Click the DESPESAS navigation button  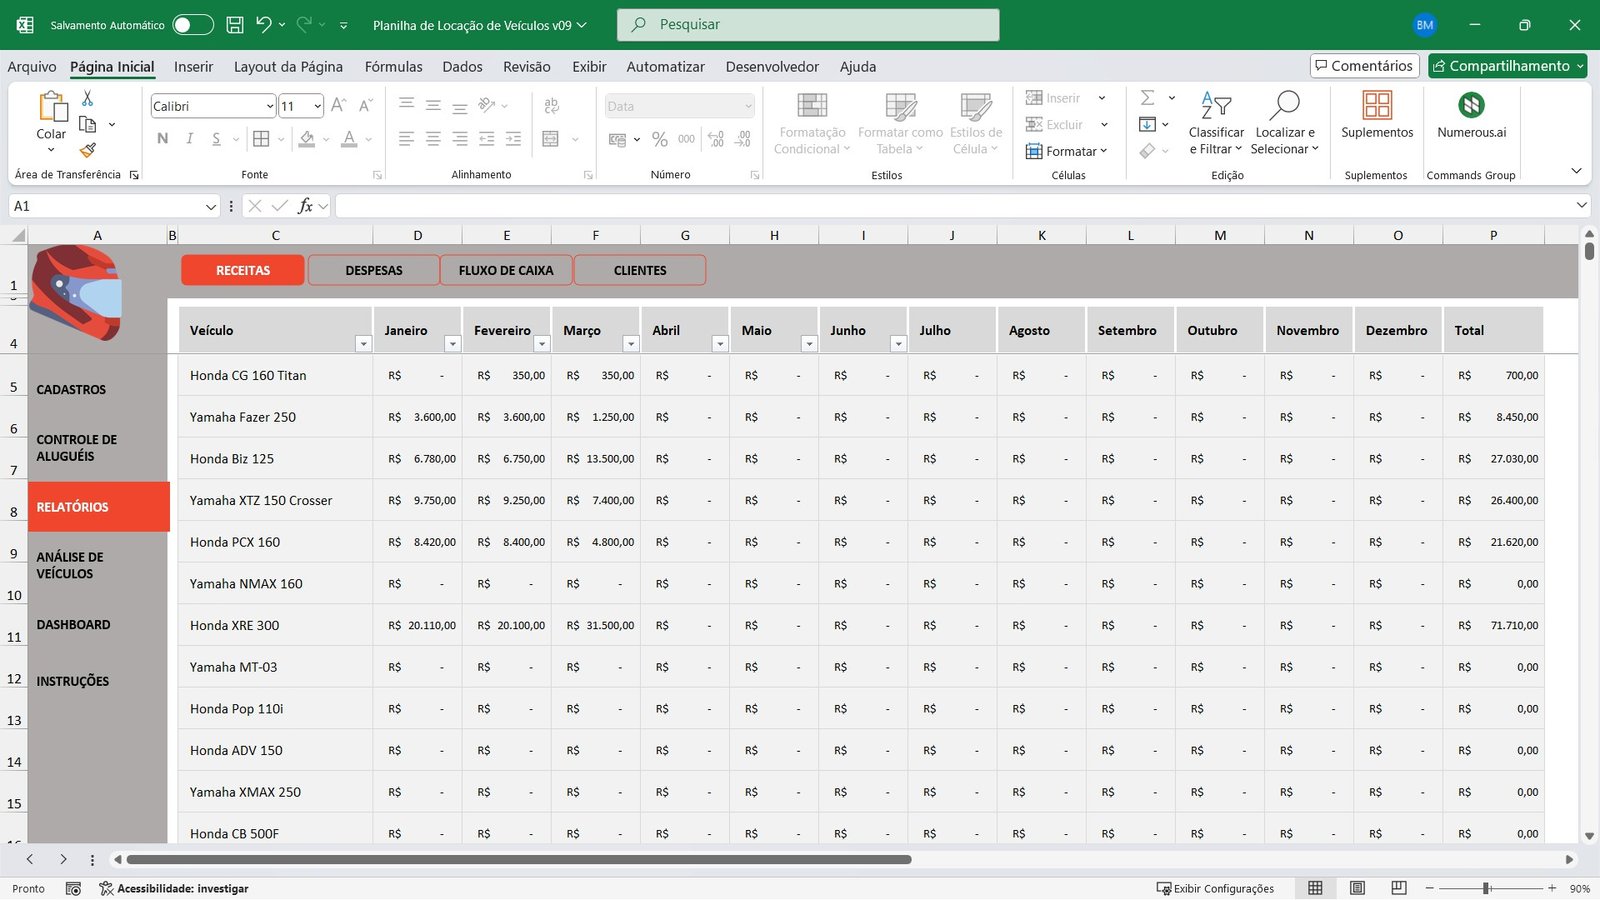374,270
